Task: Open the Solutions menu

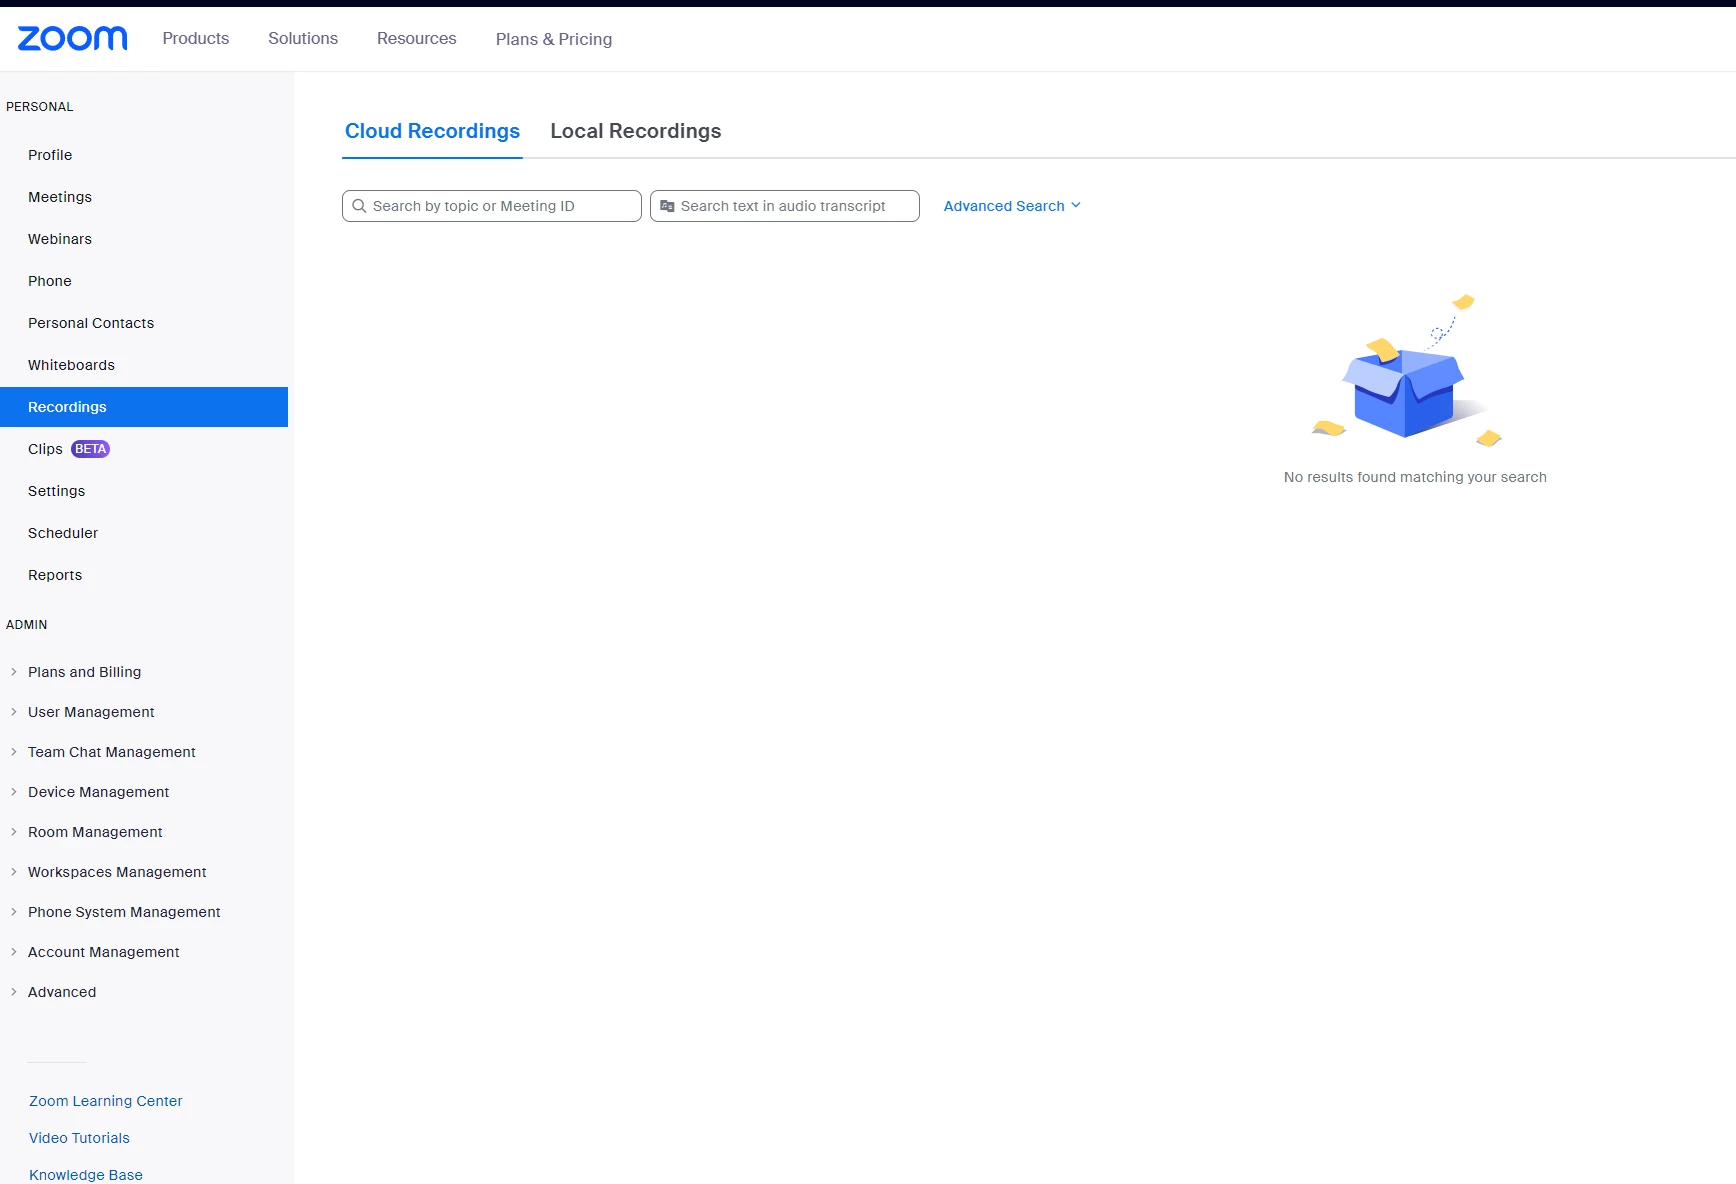Action: coord(303,38)
